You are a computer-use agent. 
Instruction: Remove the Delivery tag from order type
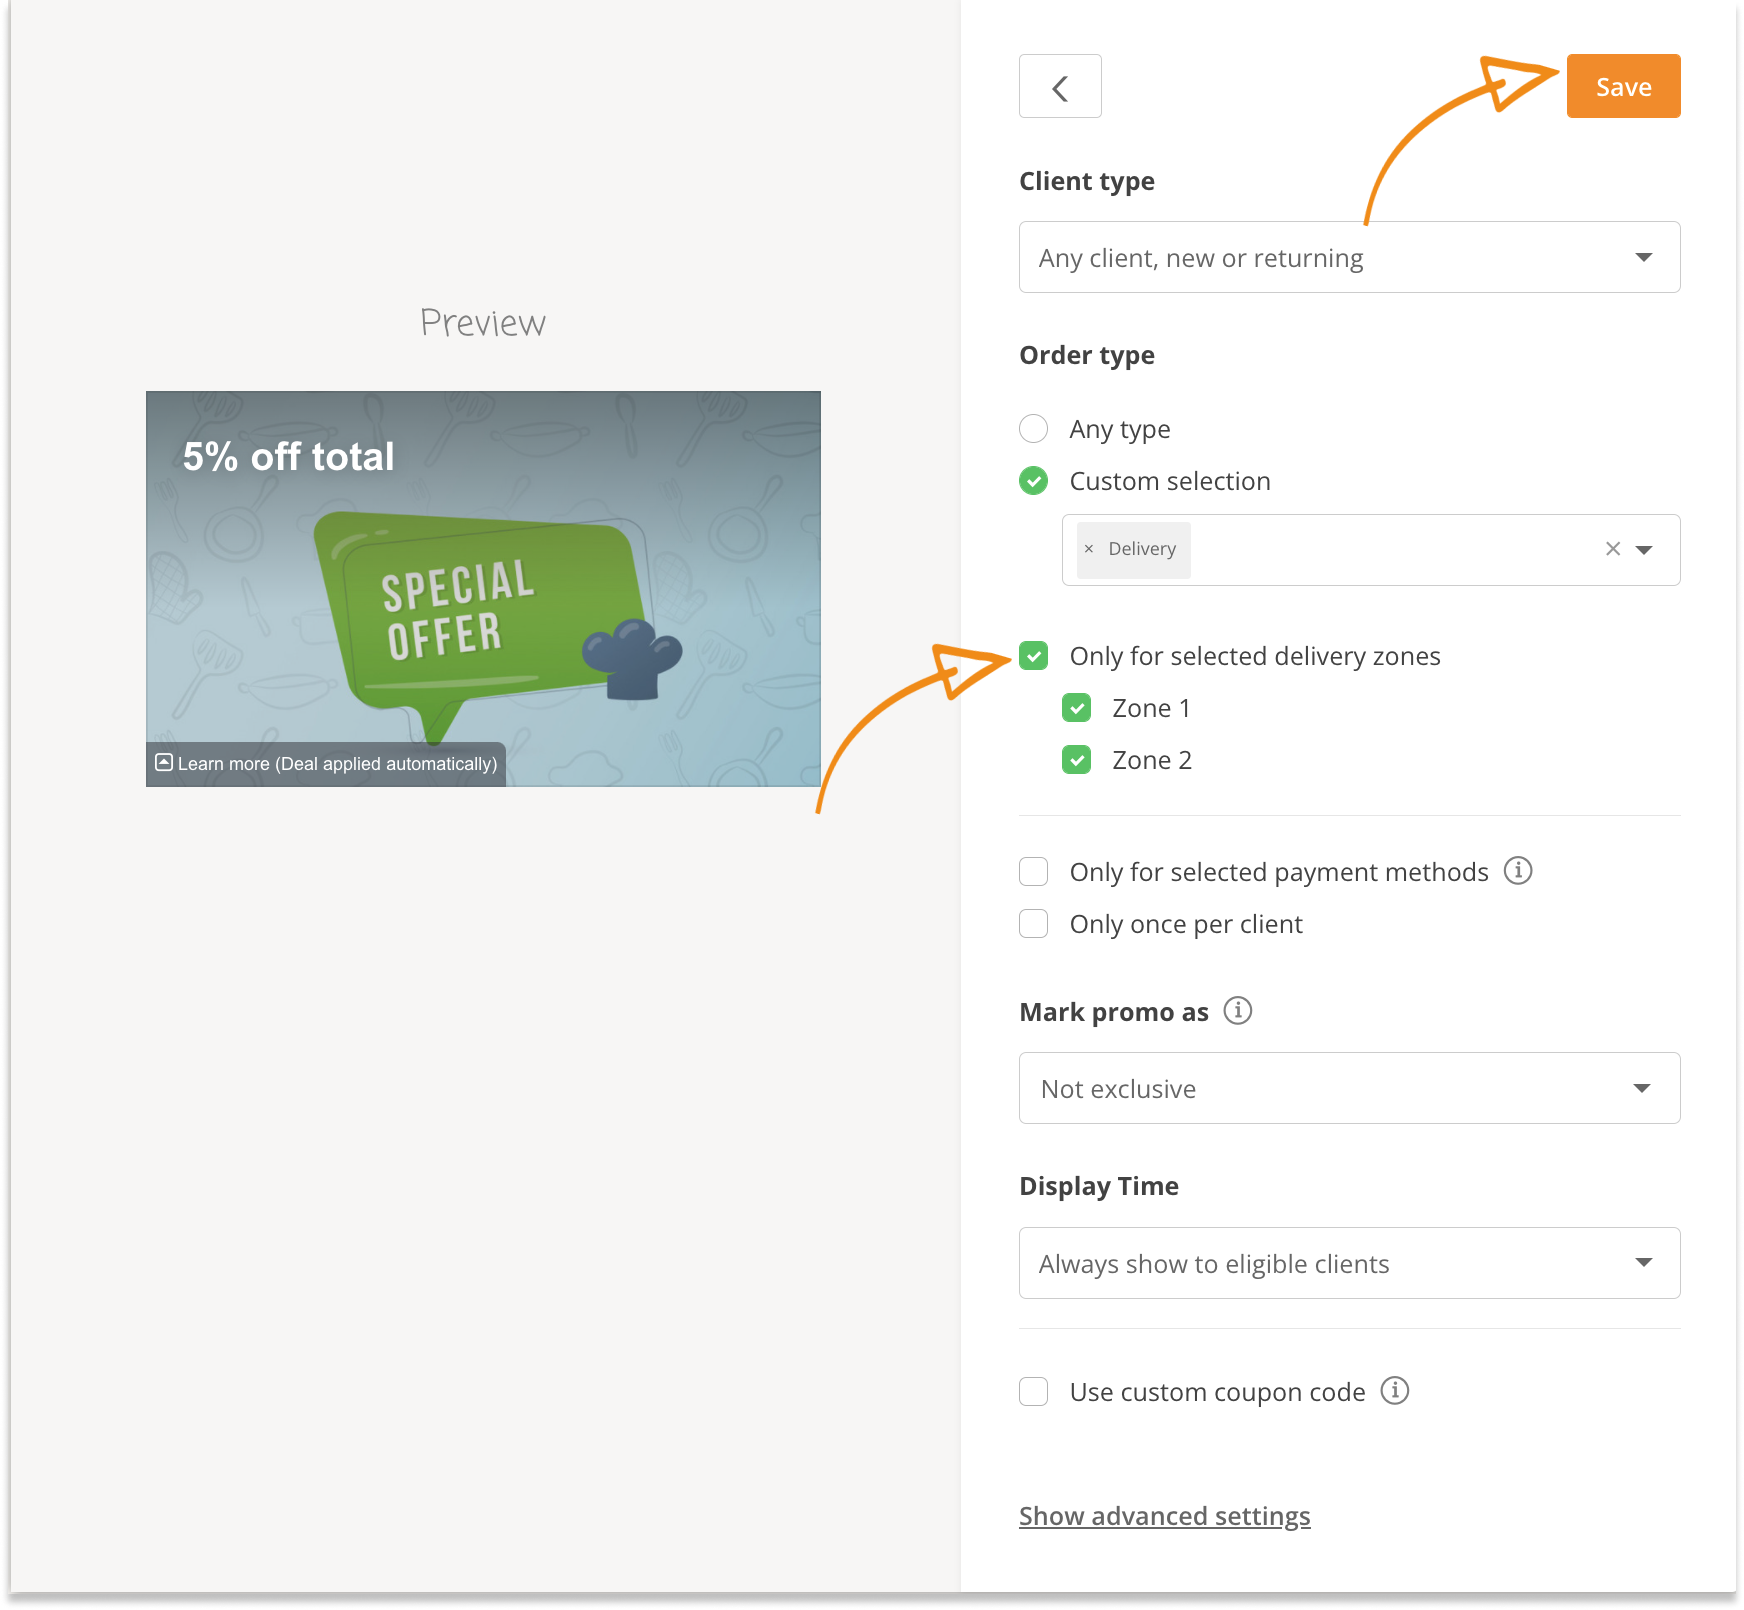[1089, 549]
